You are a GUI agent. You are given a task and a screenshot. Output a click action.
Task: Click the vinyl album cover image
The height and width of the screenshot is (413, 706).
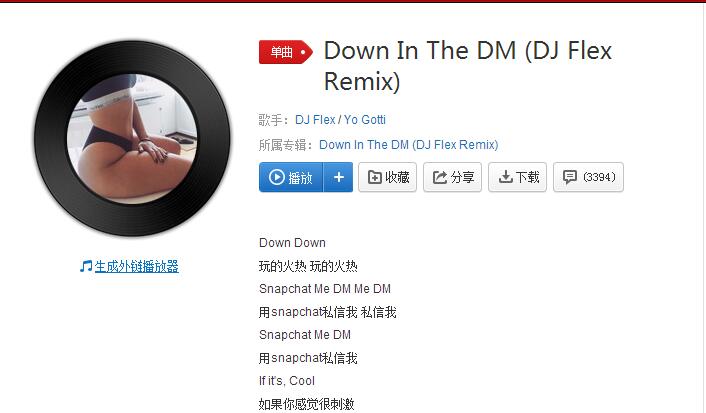pyautogui.click(x=132, y=138)
